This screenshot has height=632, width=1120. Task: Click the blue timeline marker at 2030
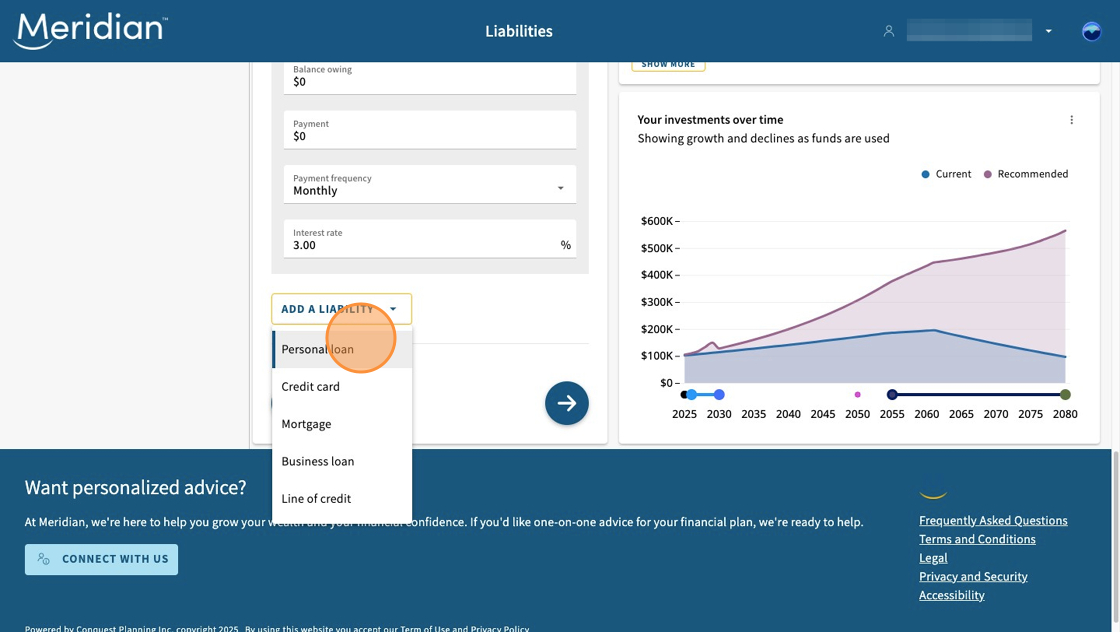[x=719, y=395]
